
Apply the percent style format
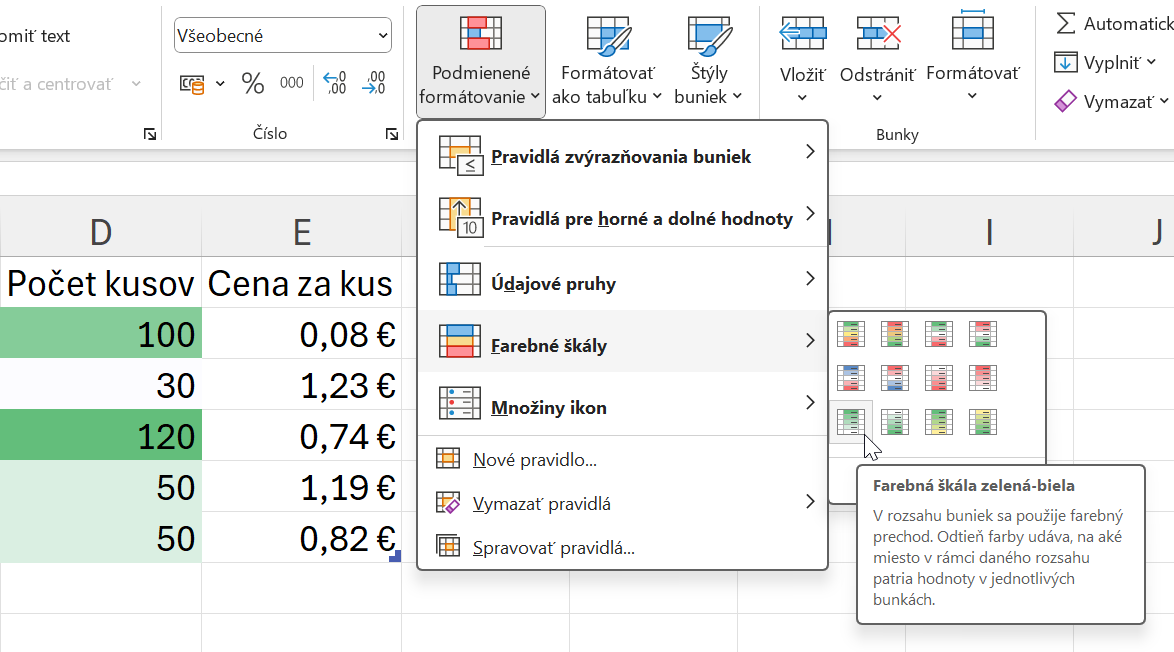253,83
